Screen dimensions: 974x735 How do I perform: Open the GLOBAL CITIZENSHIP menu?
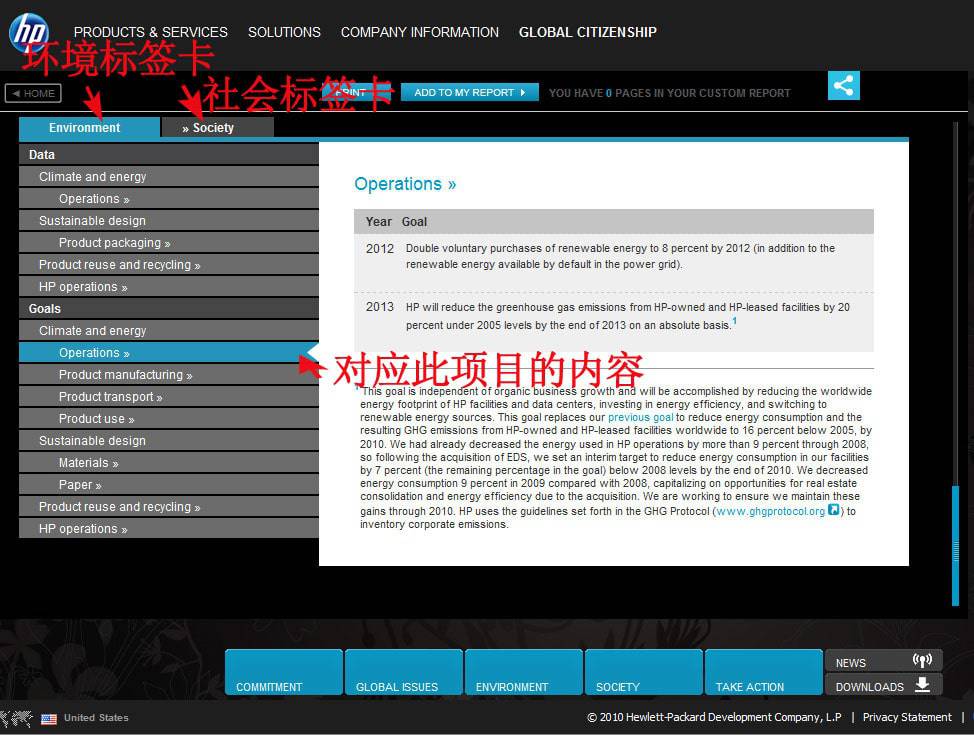(x=587, y=32)
